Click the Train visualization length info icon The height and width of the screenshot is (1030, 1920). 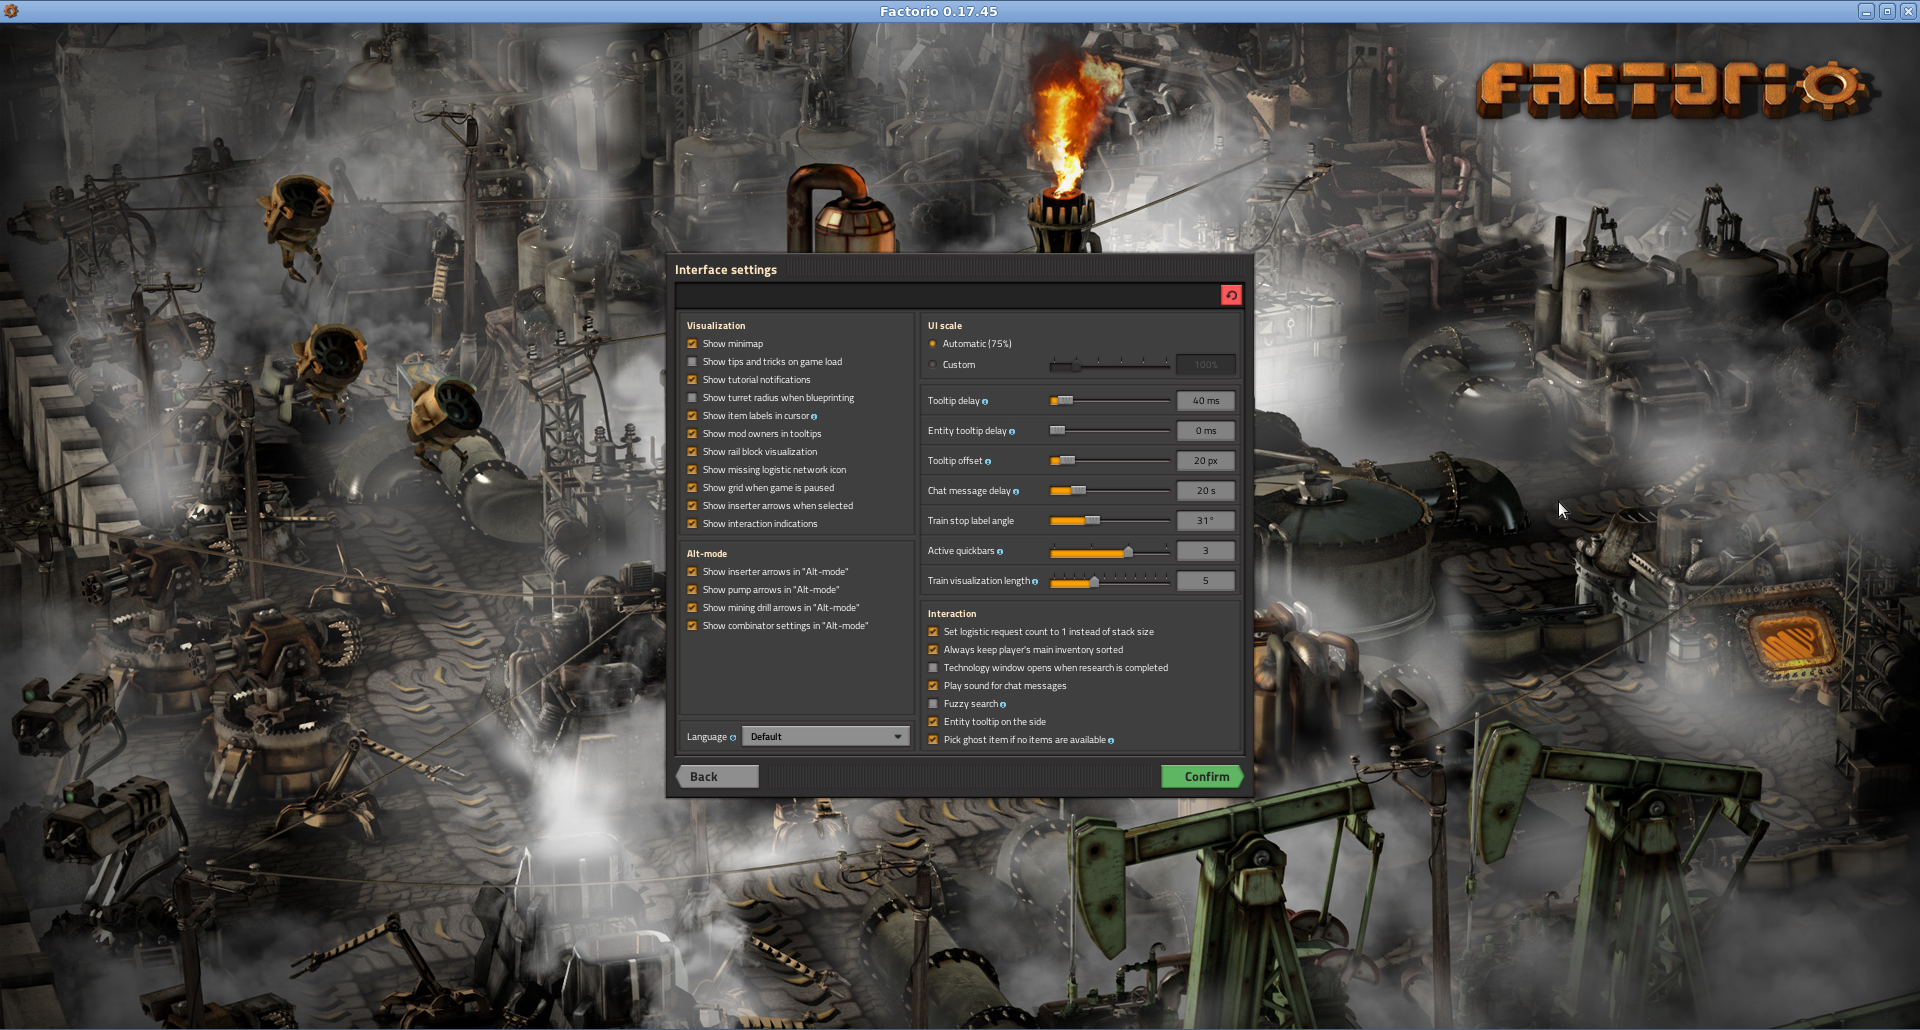pyautogui.click(x=1035, y=582)
